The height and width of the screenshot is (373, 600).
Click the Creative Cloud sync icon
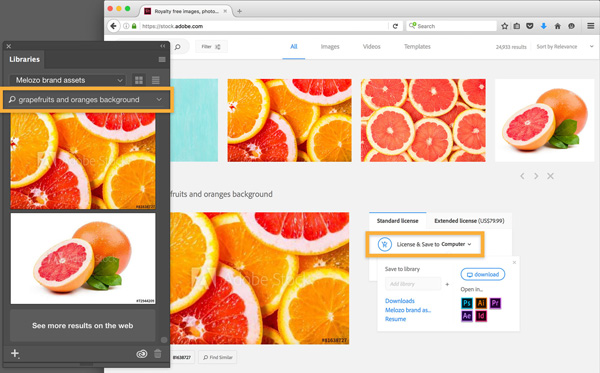[x=142, y=354]
